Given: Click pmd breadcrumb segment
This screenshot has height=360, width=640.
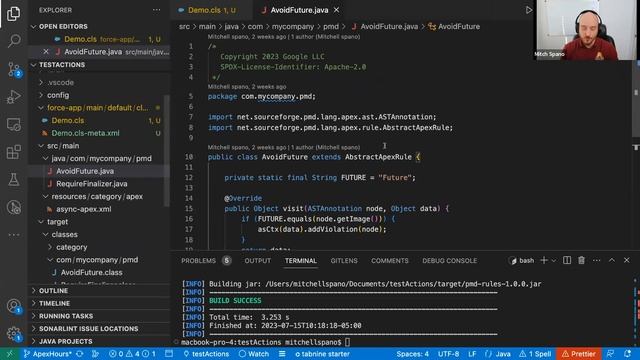Looking at the screenshot, I should pyautogui.click(x=331, y=26).
